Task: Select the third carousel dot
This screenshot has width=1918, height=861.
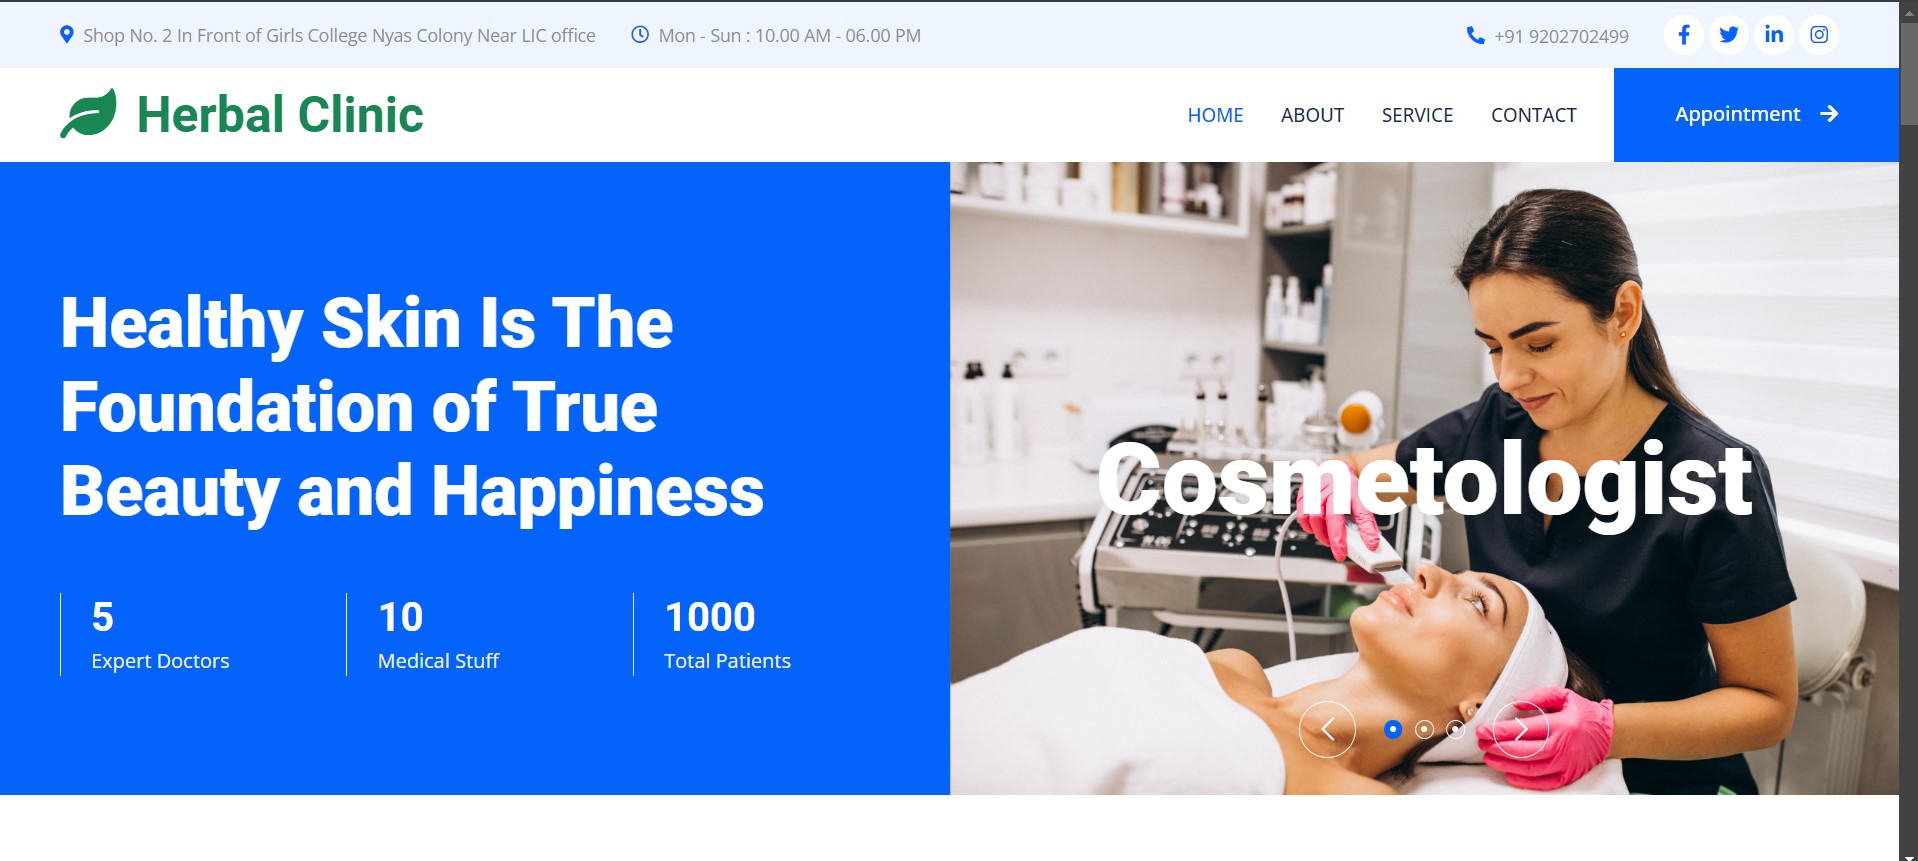Action: (1456, 729)
